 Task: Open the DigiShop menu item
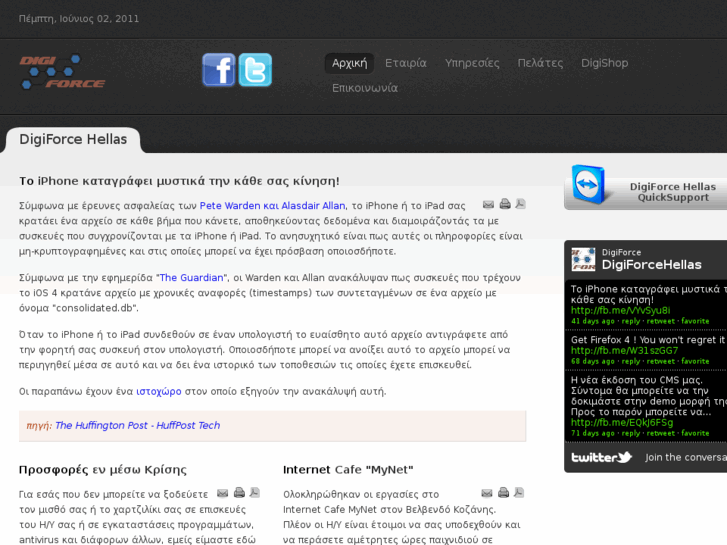(x=605, y=63)
